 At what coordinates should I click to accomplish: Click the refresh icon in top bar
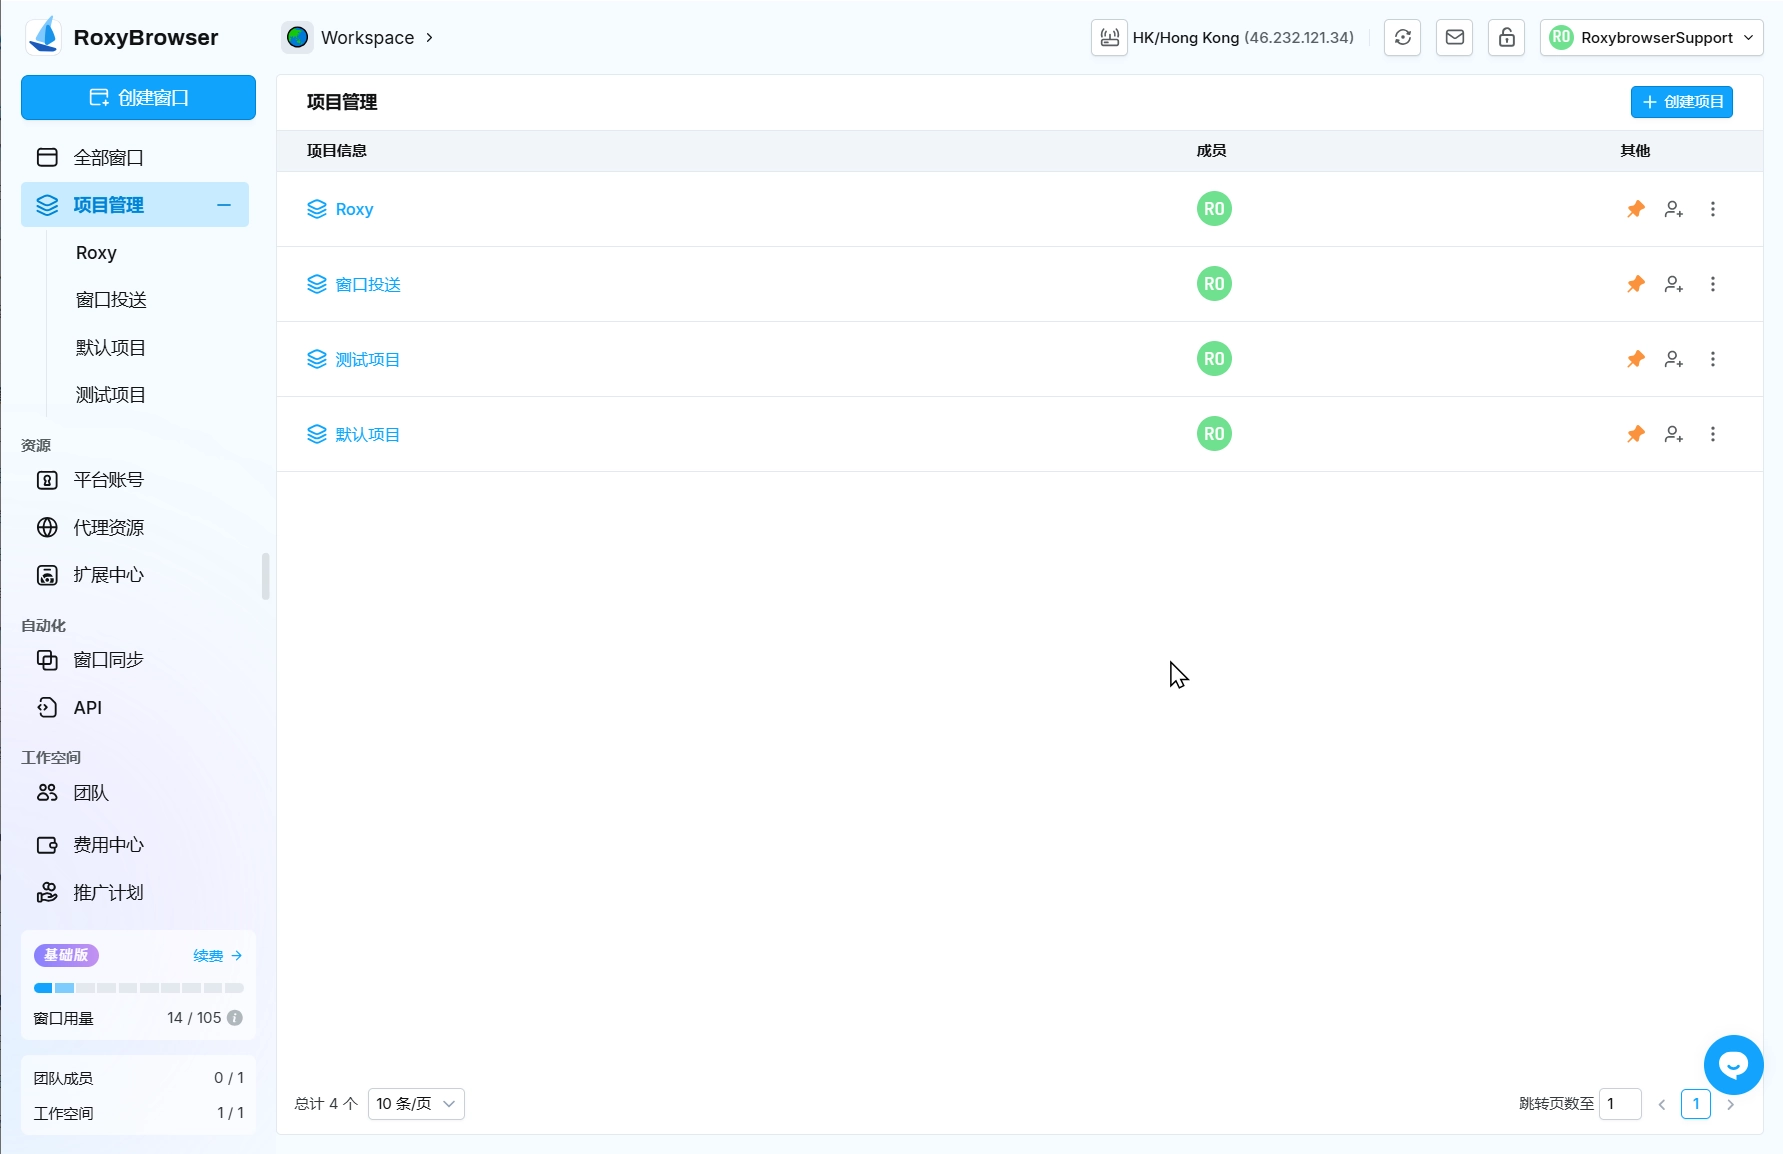coord(1402,38)
